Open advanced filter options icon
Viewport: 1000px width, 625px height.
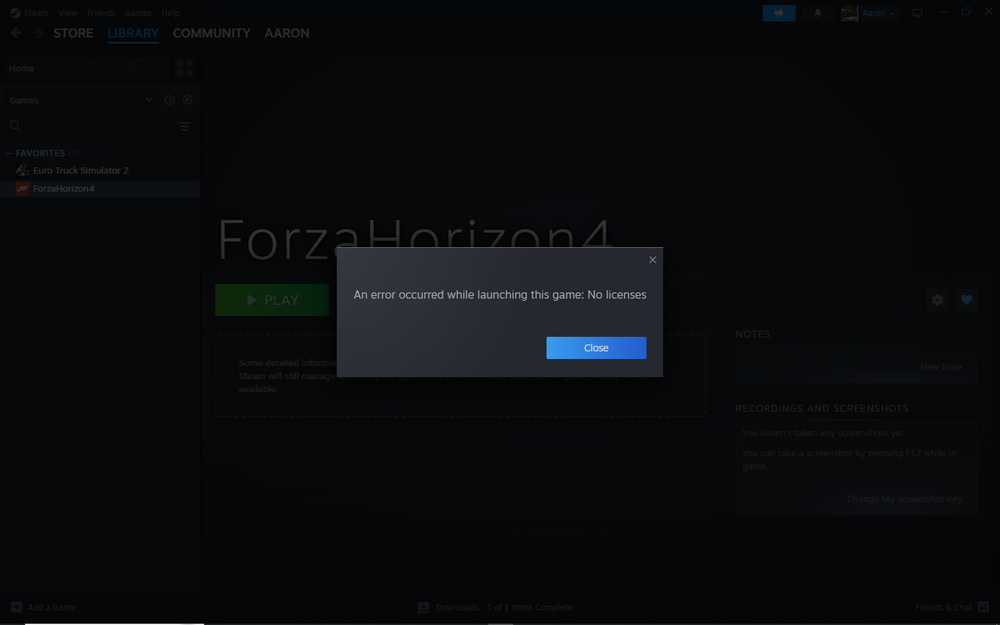coord(185,126)
